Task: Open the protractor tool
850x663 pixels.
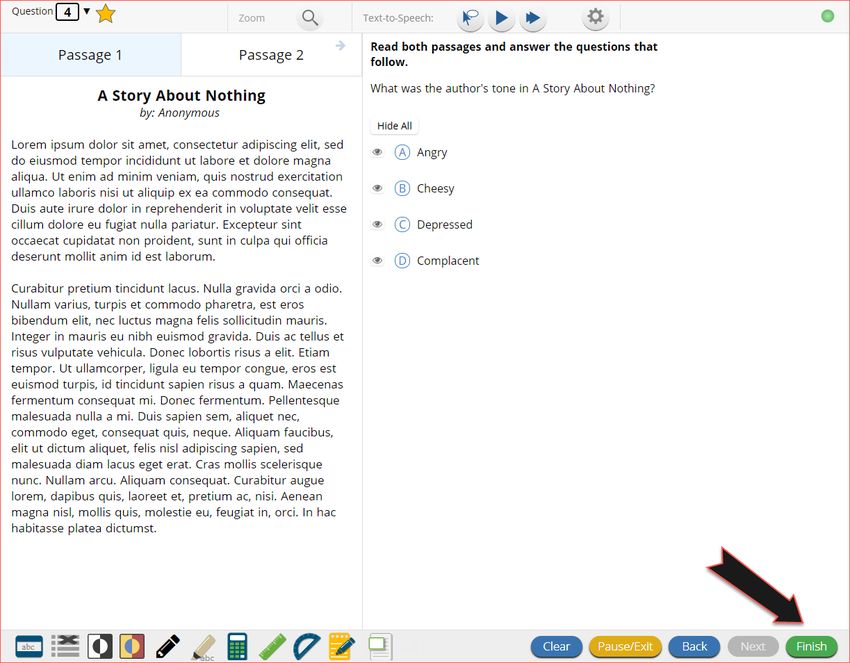Action: [307, 646]
